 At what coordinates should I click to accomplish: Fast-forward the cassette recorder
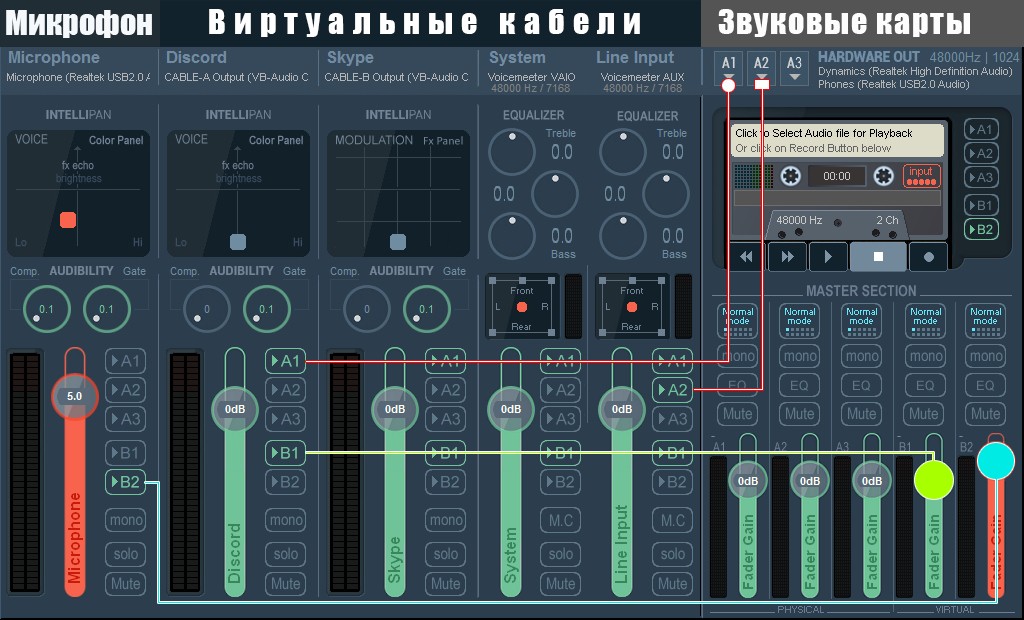787,257
